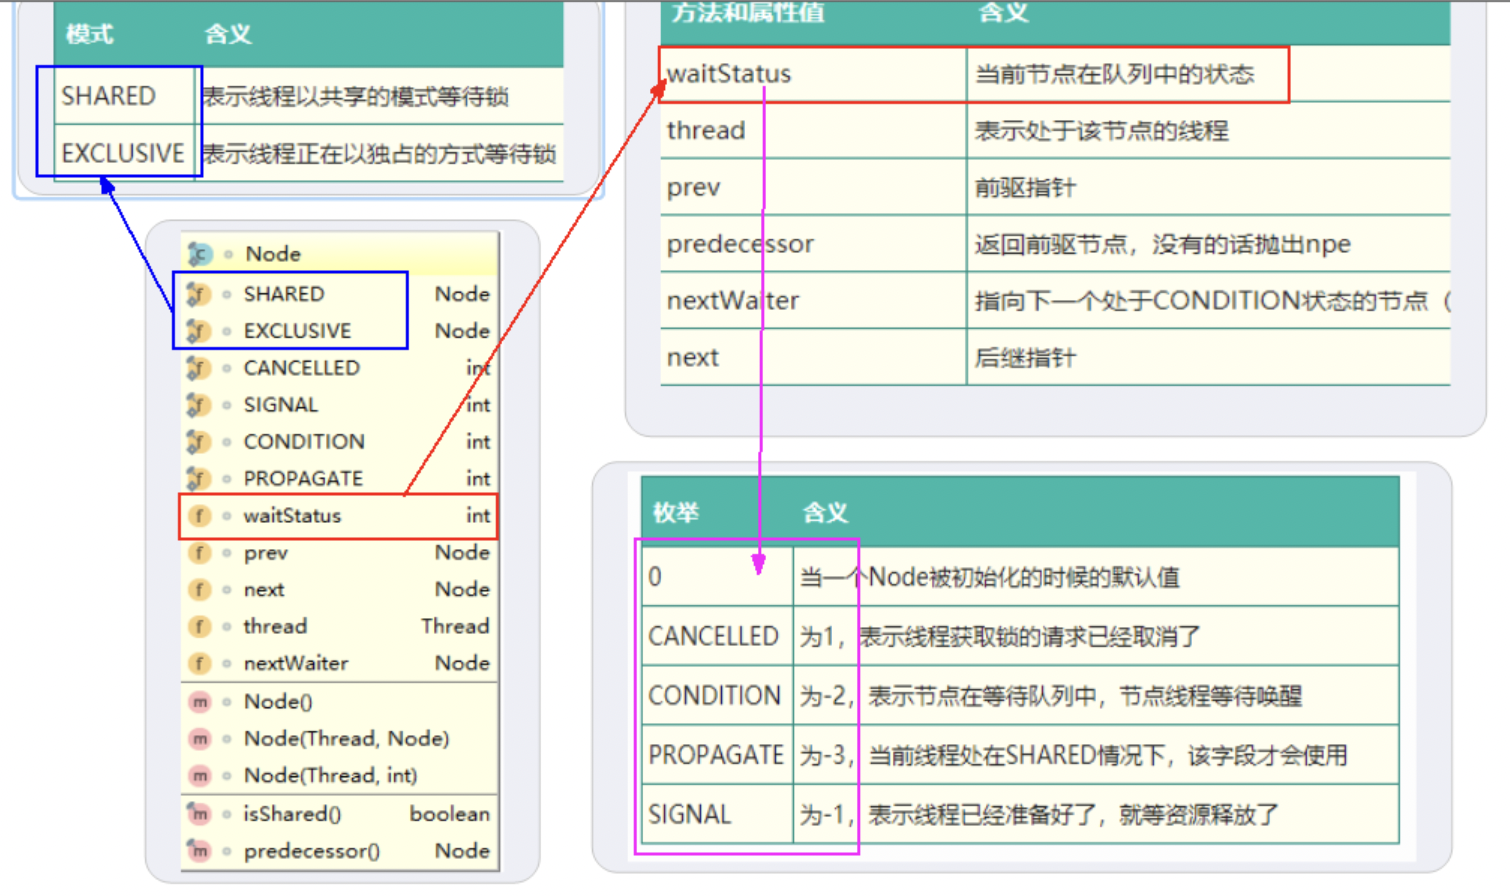Click the 模式 header of the mode table

click(89, 34)
